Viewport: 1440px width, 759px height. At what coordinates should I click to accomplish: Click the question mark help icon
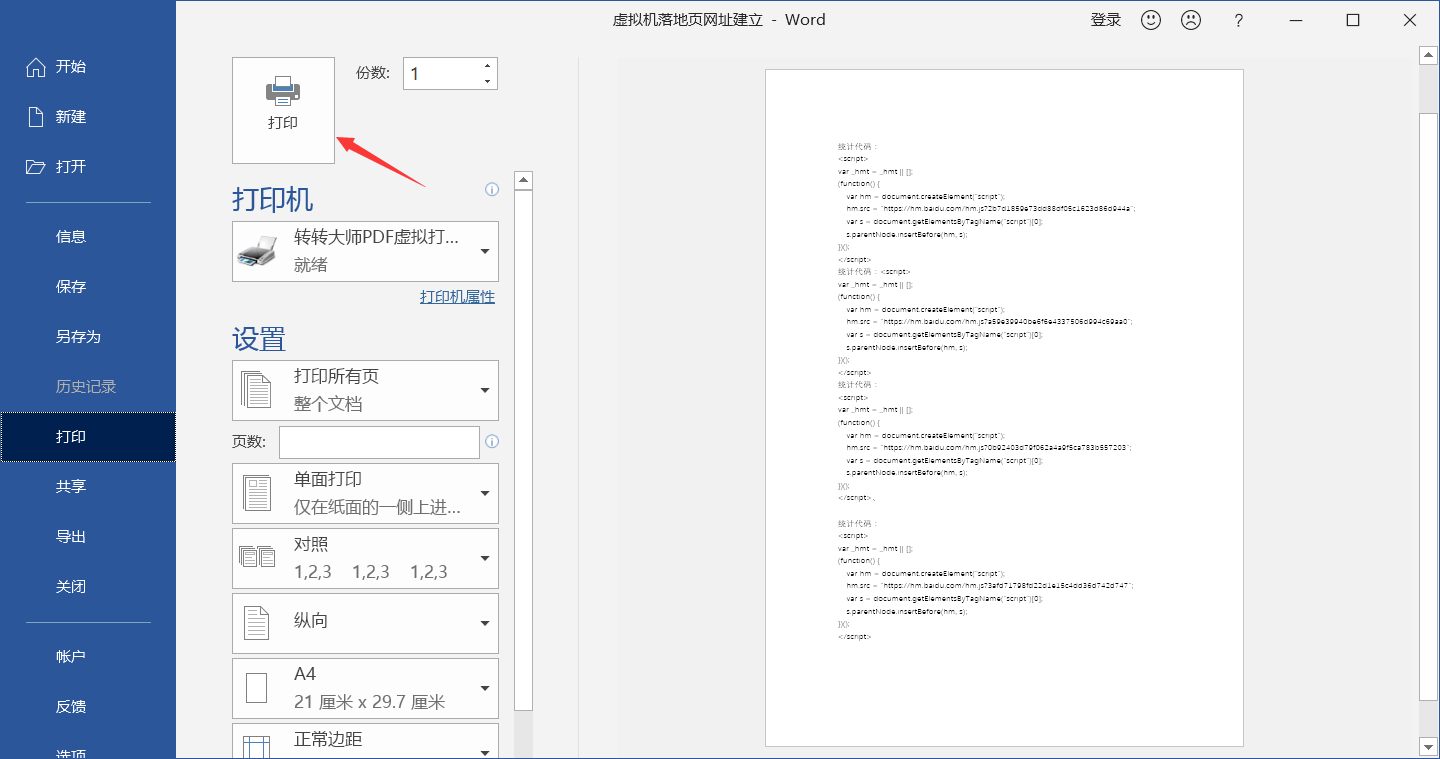[x=1238, y=20]
